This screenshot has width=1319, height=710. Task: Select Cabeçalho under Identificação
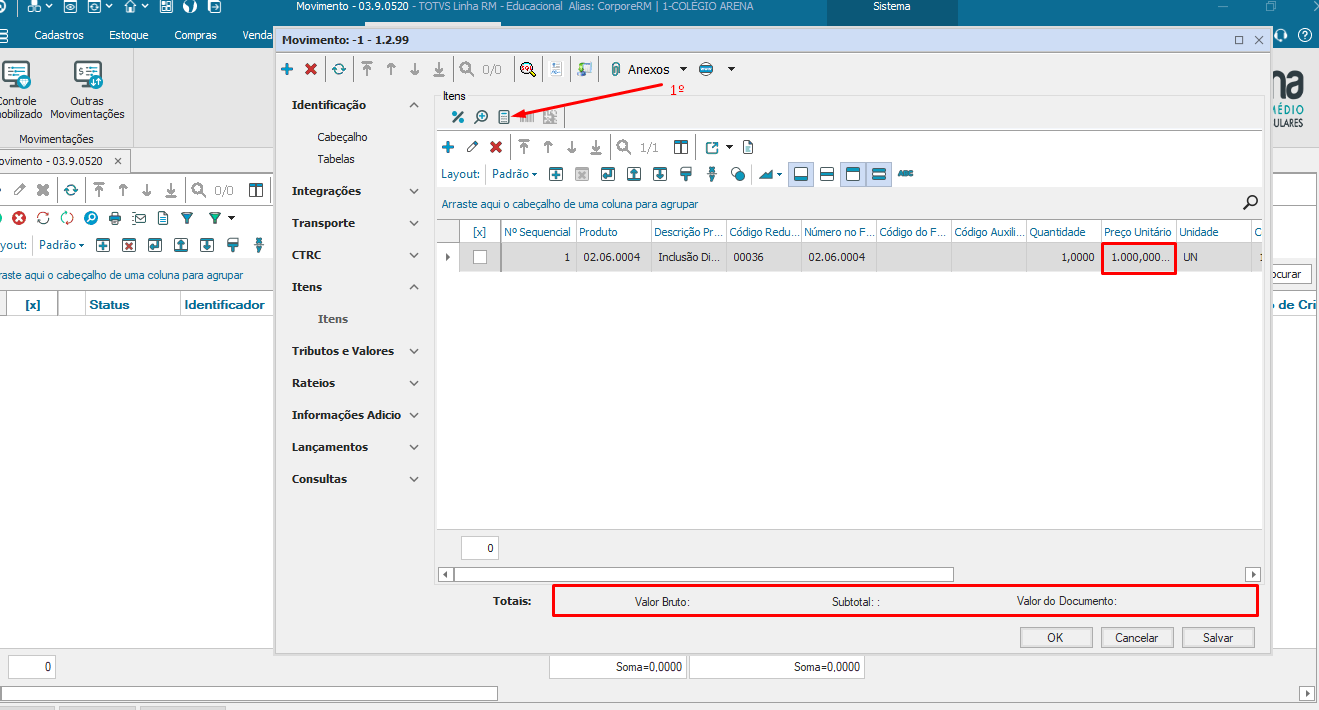(x=343, y=137)
